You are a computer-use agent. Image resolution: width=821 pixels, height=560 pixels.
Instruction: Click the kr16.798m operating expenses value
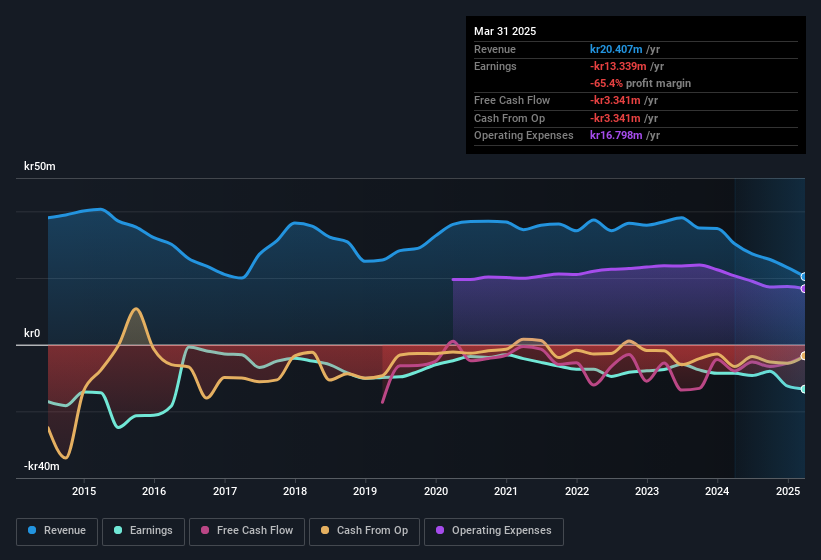616,136
